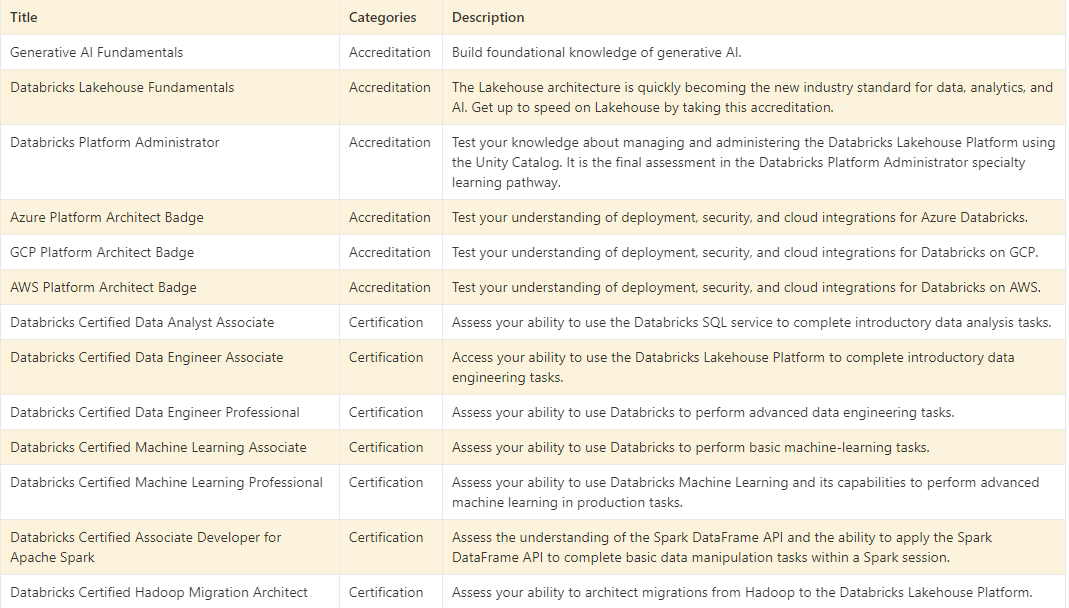Click the Title column header
The height and width of the screenshot is (608, 1069).
click(24, 17)
